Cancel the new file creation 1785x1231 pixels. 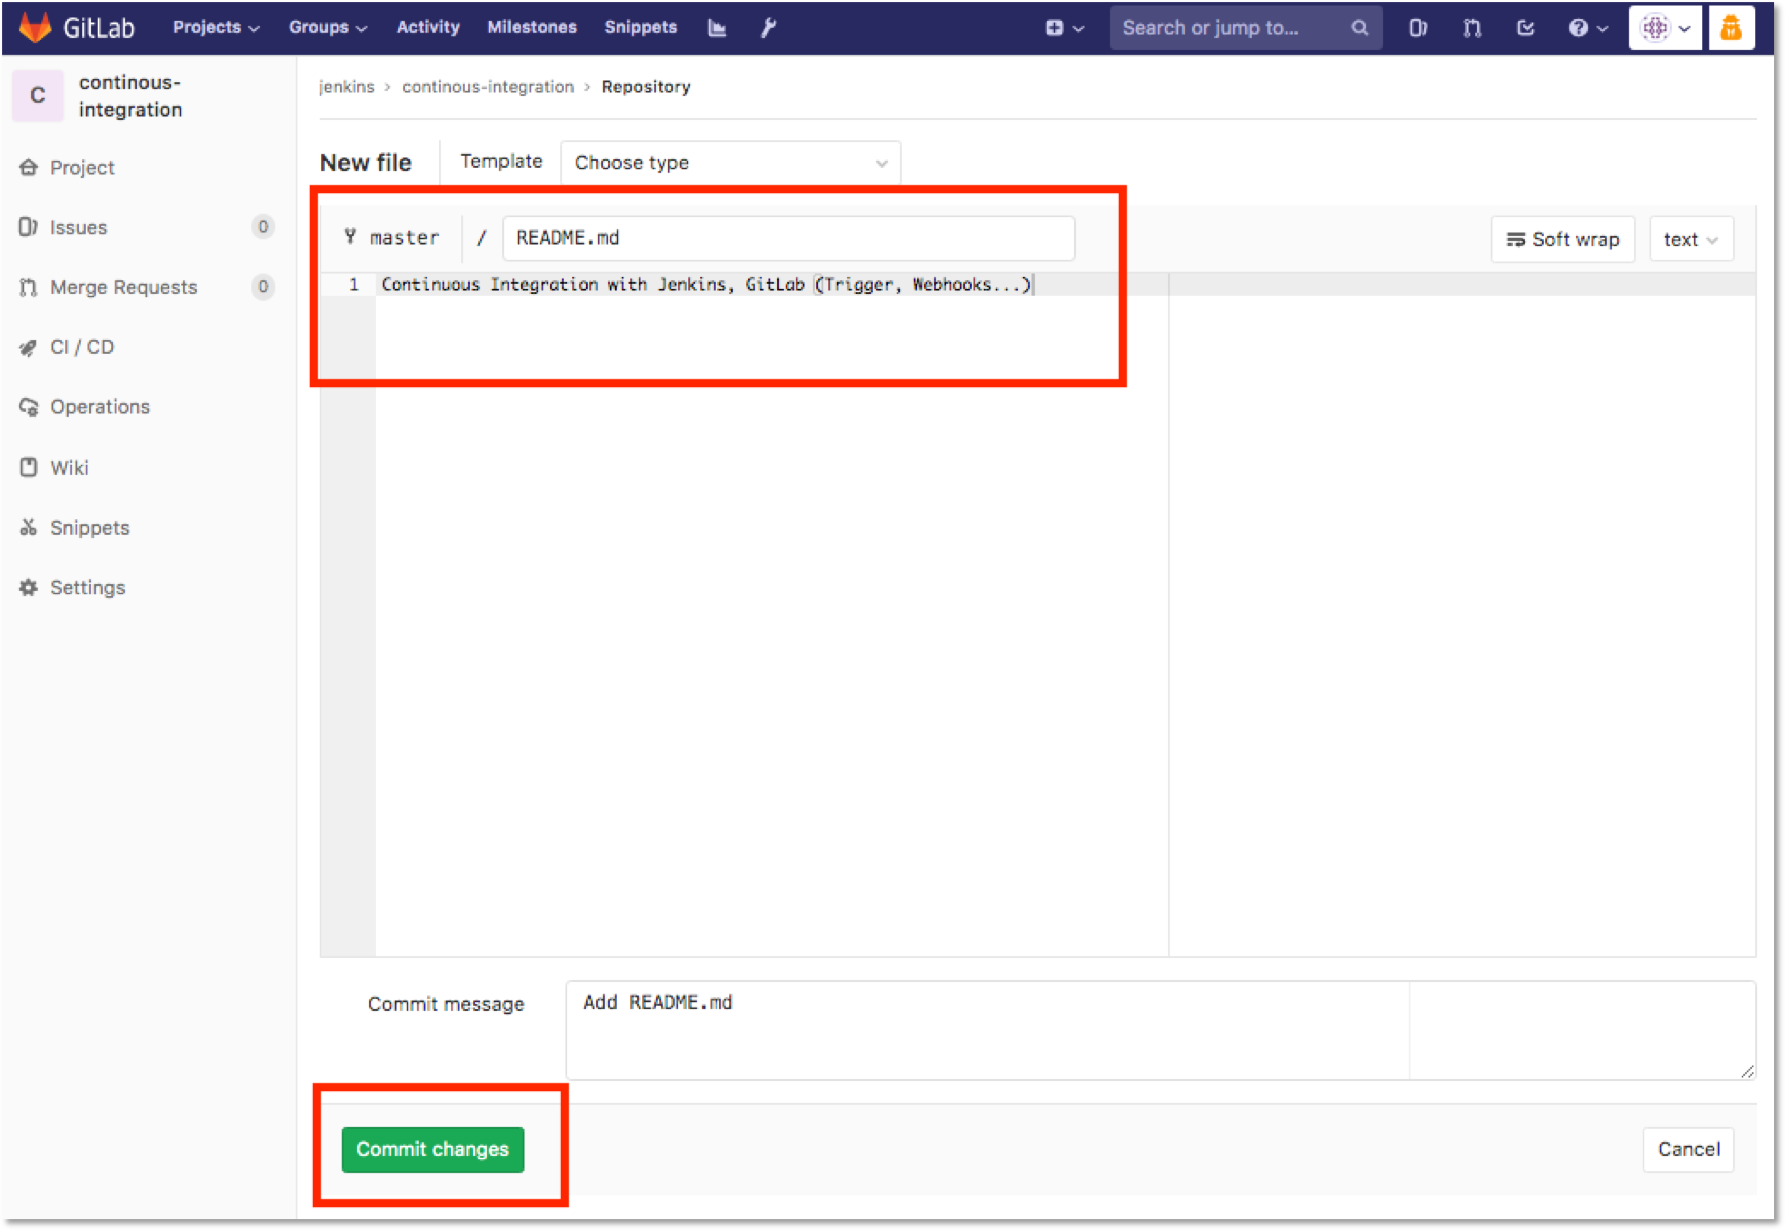[x=1687, y=1149]
